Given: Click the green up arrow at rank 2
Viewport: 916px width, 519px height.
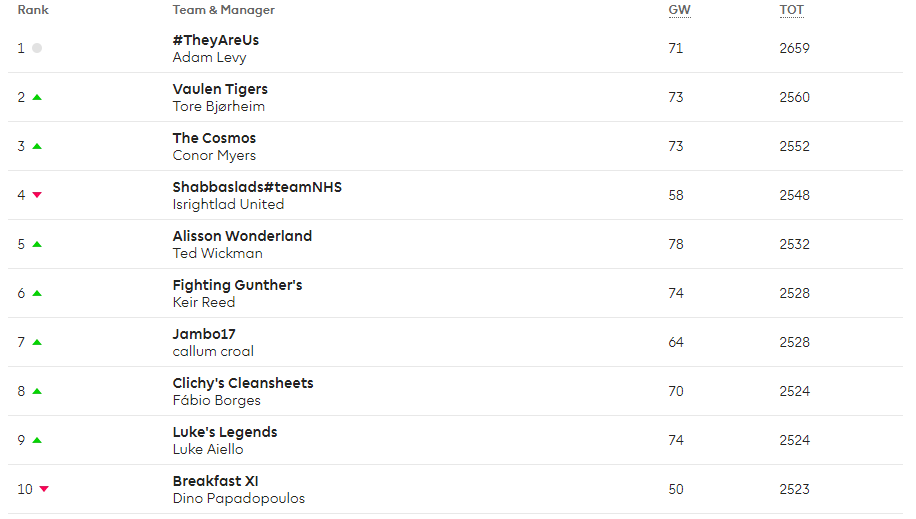Looking at the screenshot, I should (37, 97).
